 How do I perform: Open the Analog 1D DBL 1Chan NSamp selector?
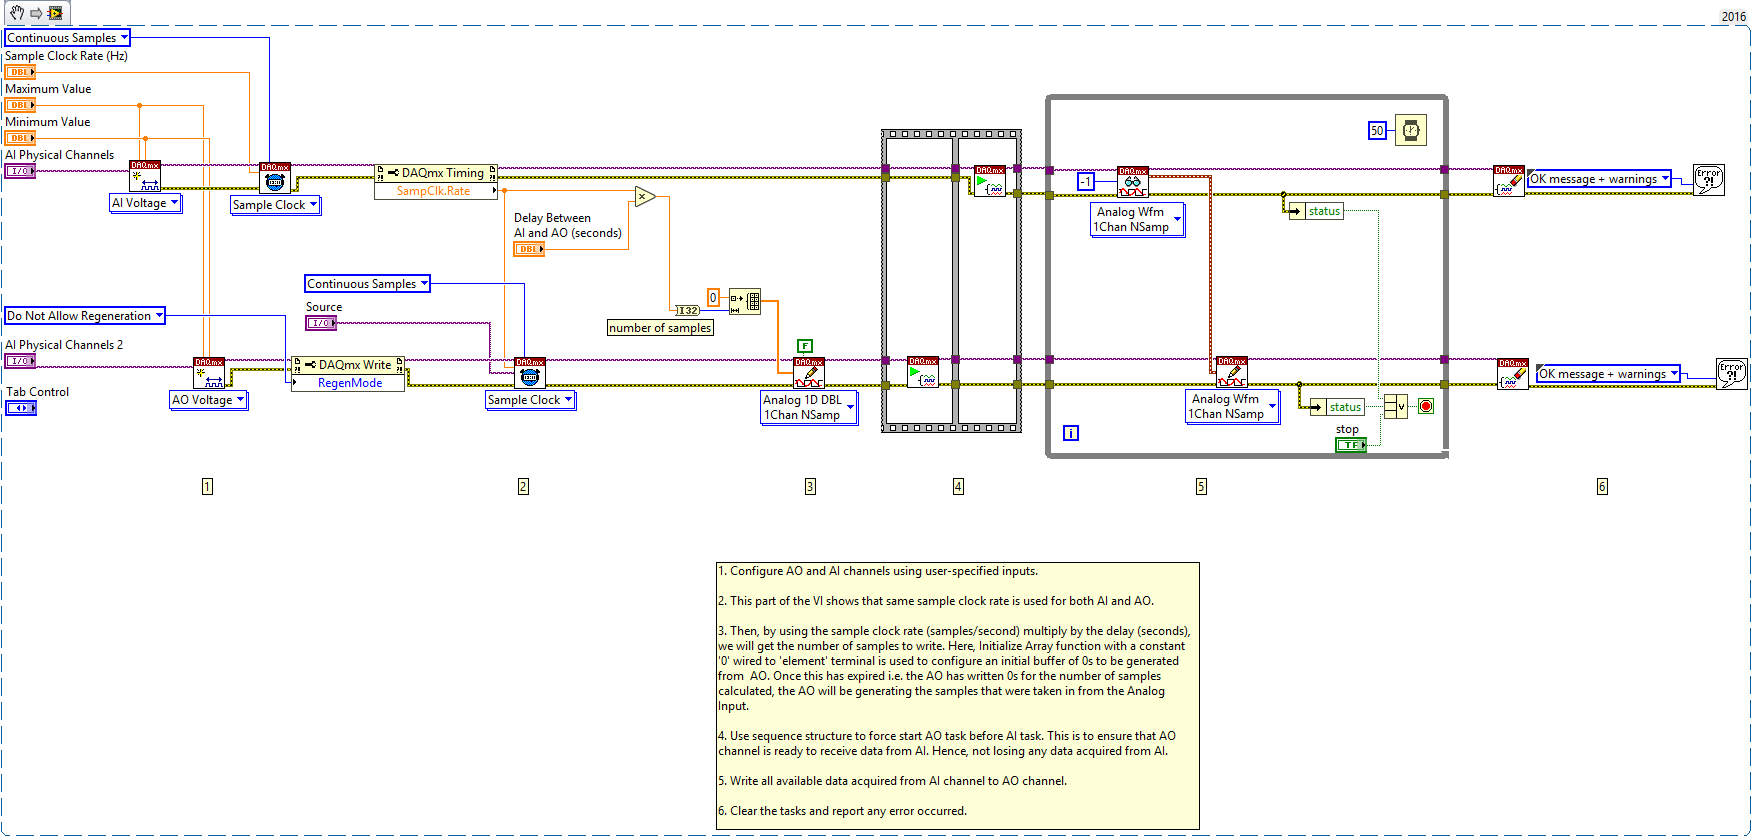[810, 407]
